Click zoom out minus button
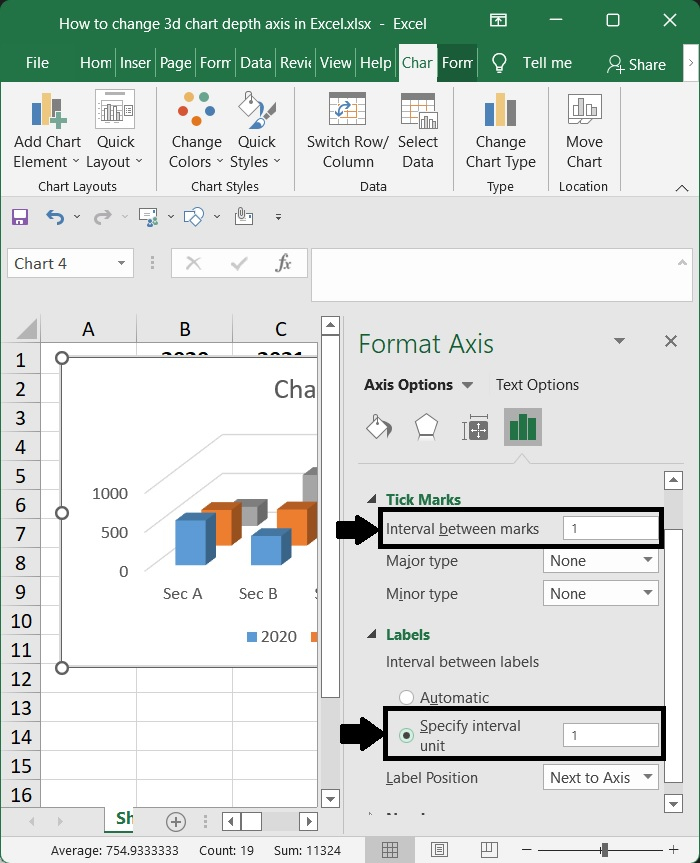Viewport: 700px width, 863px height. tap(527, 850)
